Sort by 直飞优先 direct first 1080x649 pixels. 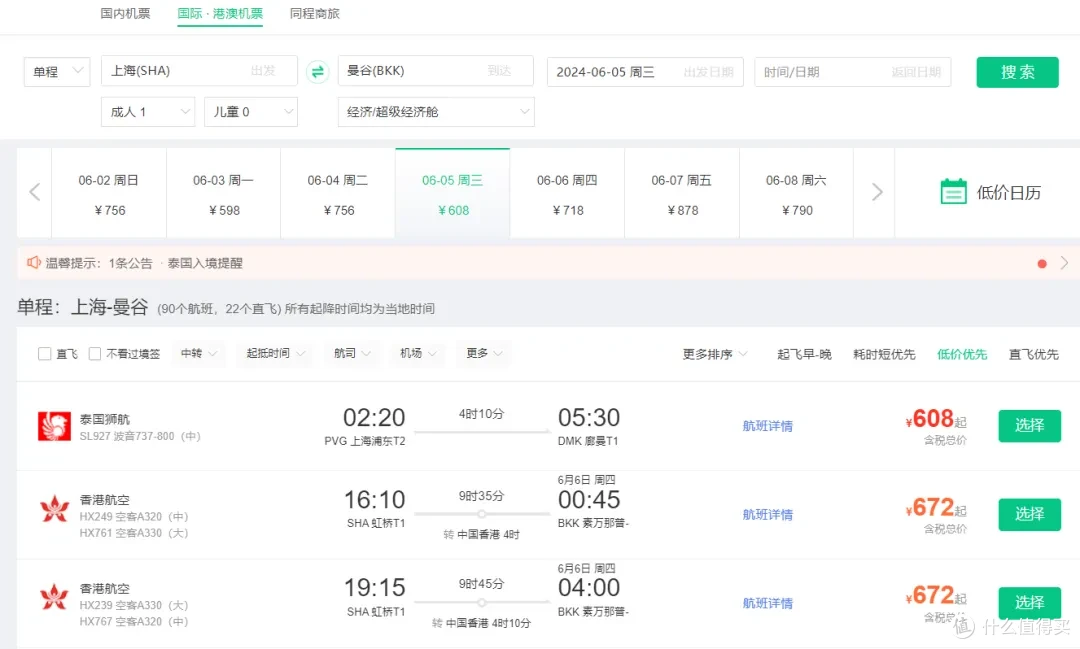click(x=1034, y=354)
